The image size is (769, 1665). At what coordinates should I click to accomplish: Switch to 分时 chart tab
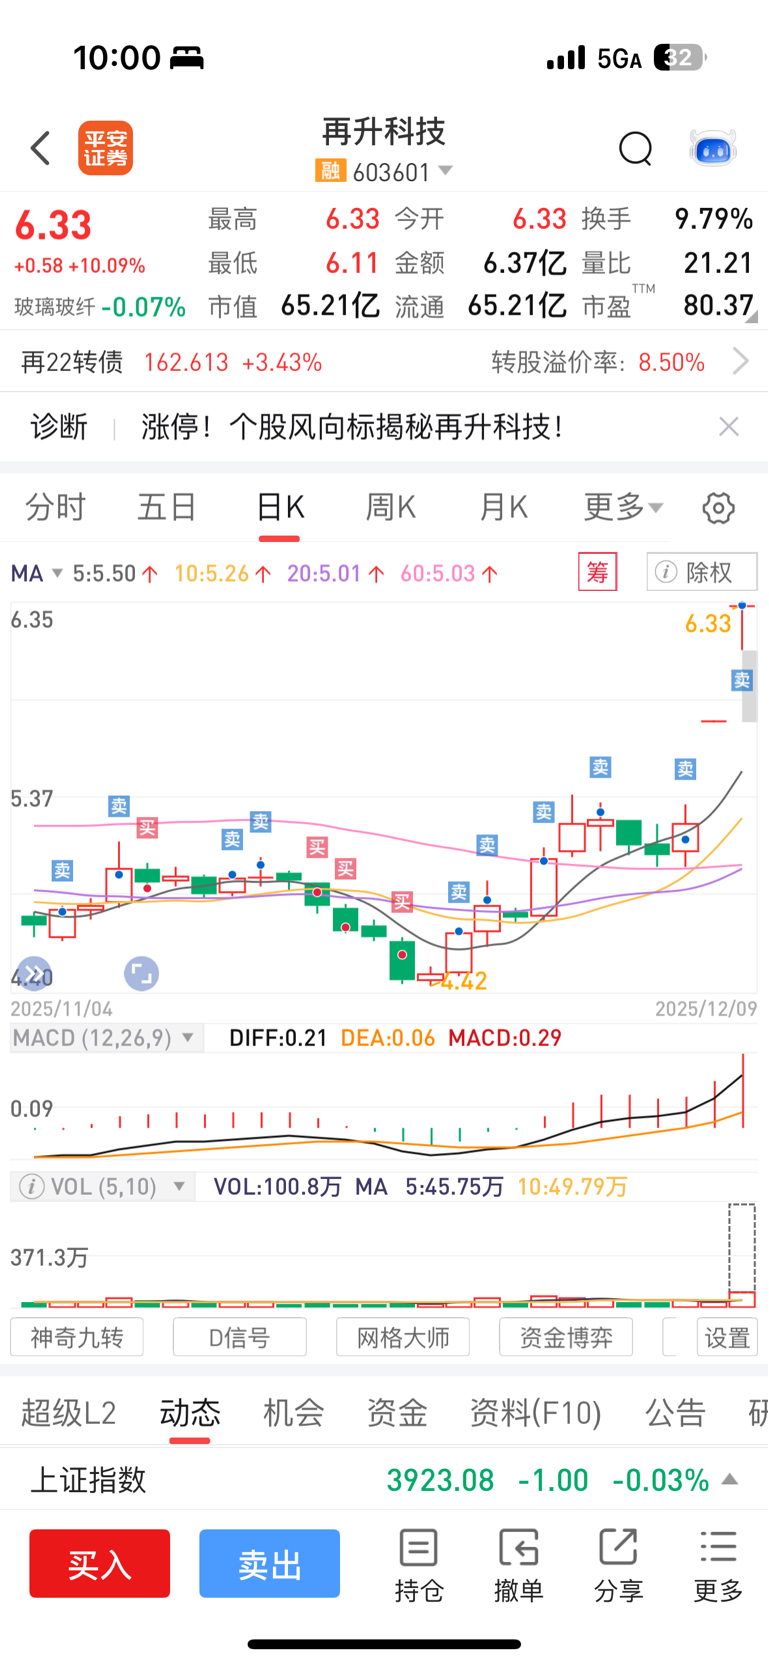tap(55, 507)
